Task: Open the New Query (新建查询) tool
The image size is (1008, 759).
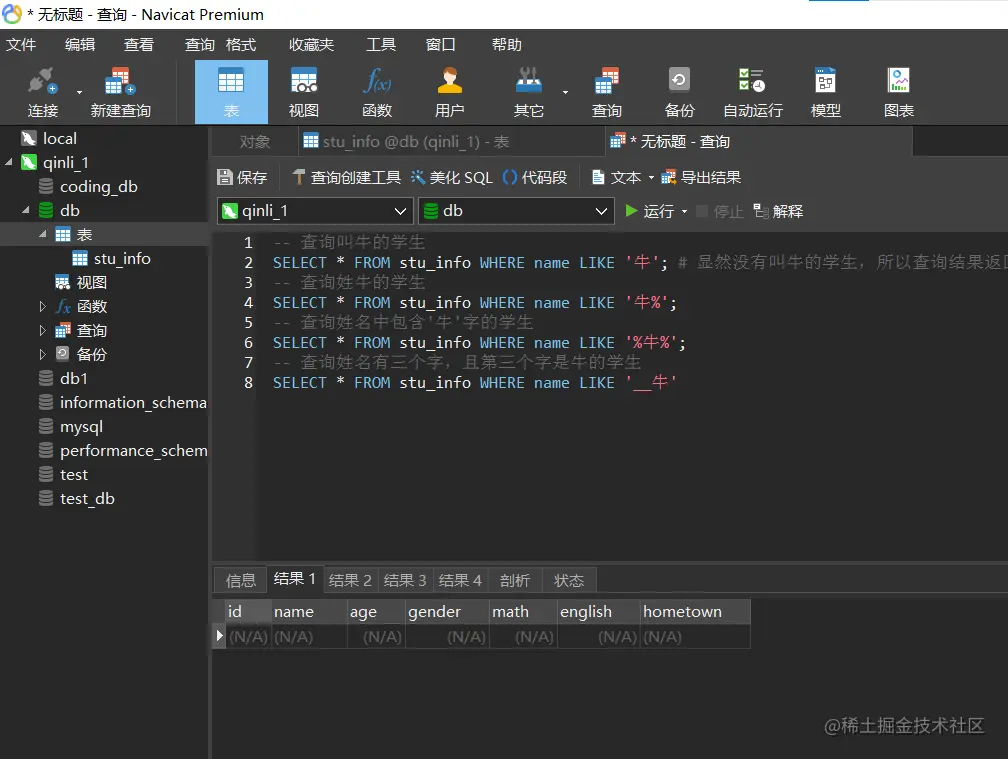Action: pos(120,93)
